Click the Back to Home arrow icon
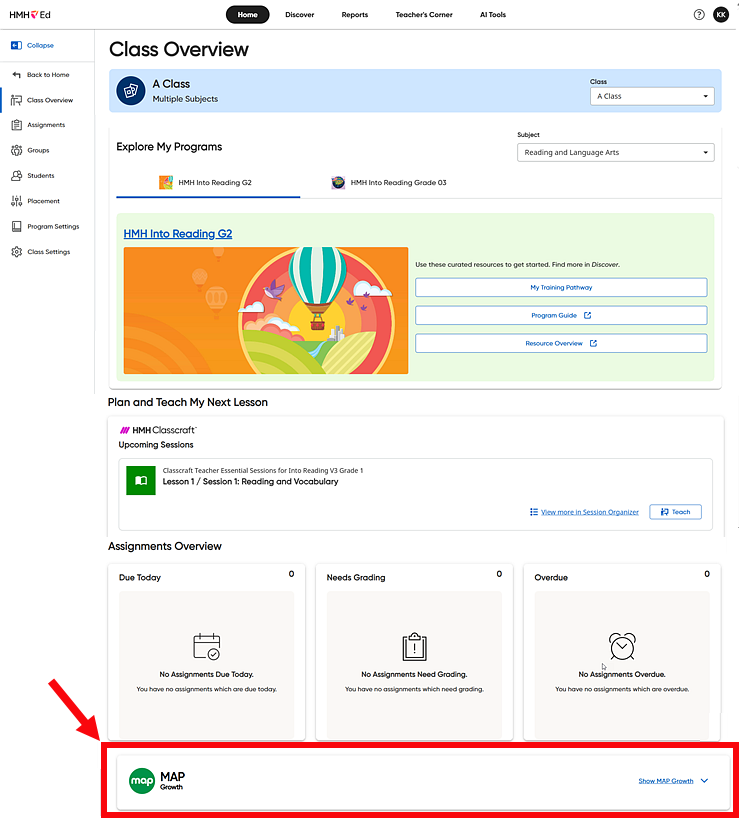Image resolution: width=739 pixels, height=818 pixels. pos(16,75)
